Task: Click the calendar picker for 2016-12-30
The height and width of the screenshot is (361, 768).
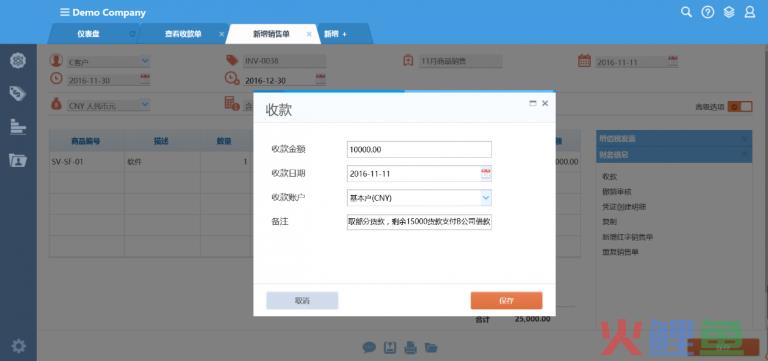Action: point(320,78)
